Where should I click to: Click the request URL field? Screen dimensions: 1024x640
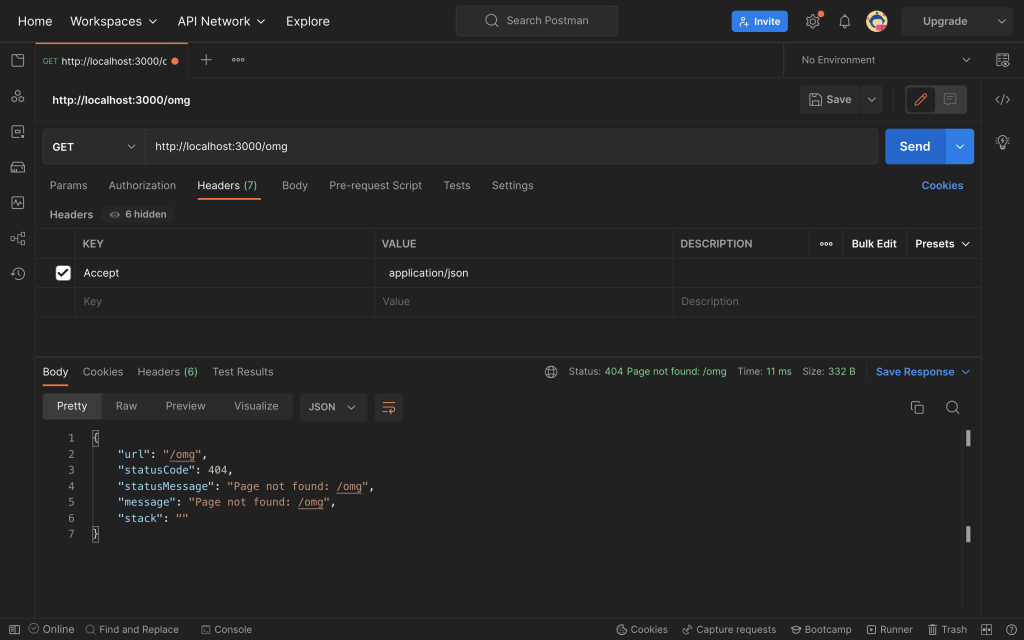[511, 146]
